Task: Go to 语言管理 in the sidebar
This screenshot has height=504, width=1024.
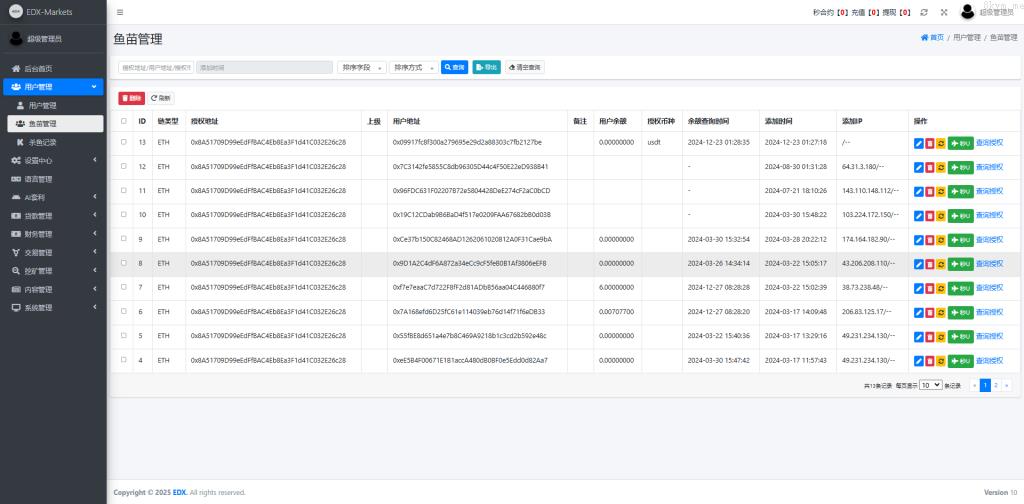Action: pyautogui.click(x=38, y=179)
